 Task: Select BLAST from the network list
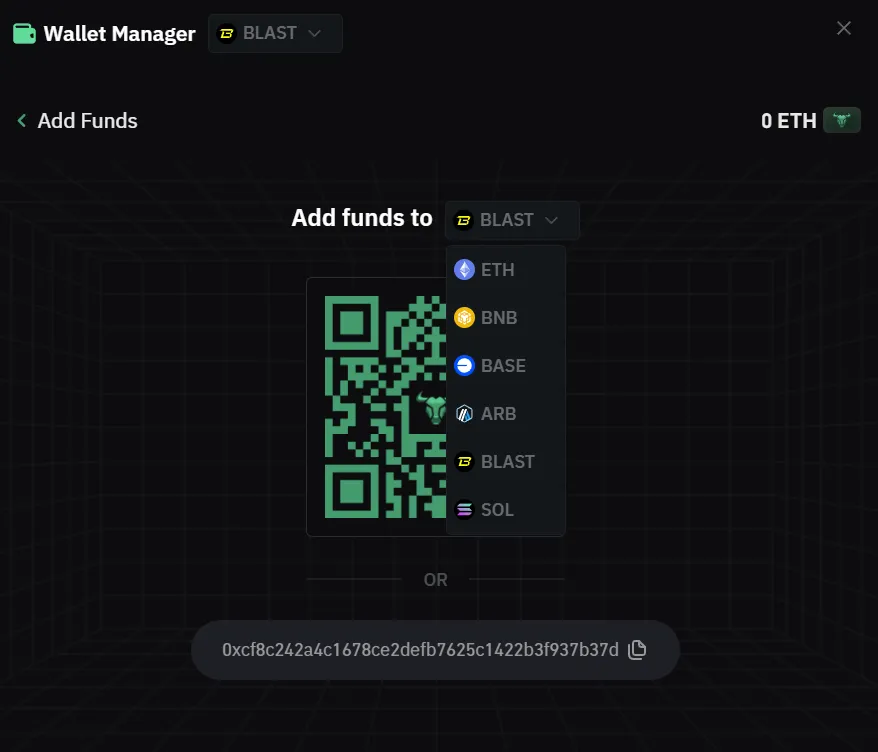pos(506,462)
